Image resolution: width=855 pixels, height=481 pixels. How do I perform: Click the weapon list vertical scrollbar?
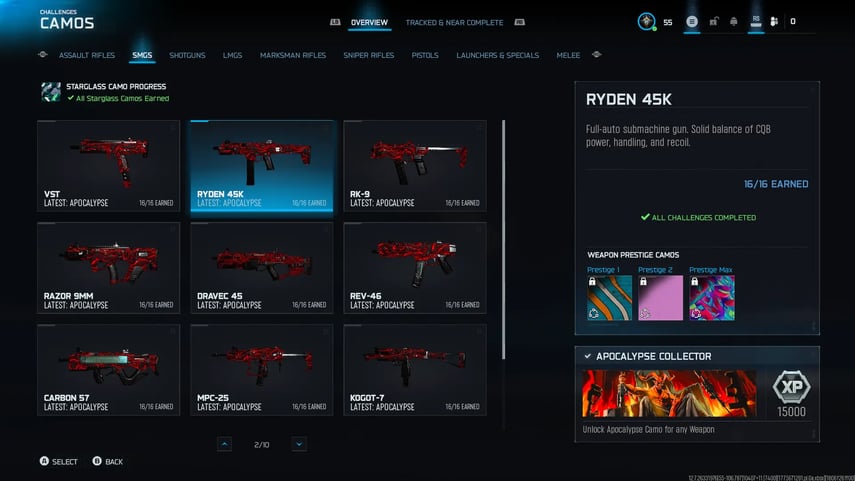(x=503, y=240)
